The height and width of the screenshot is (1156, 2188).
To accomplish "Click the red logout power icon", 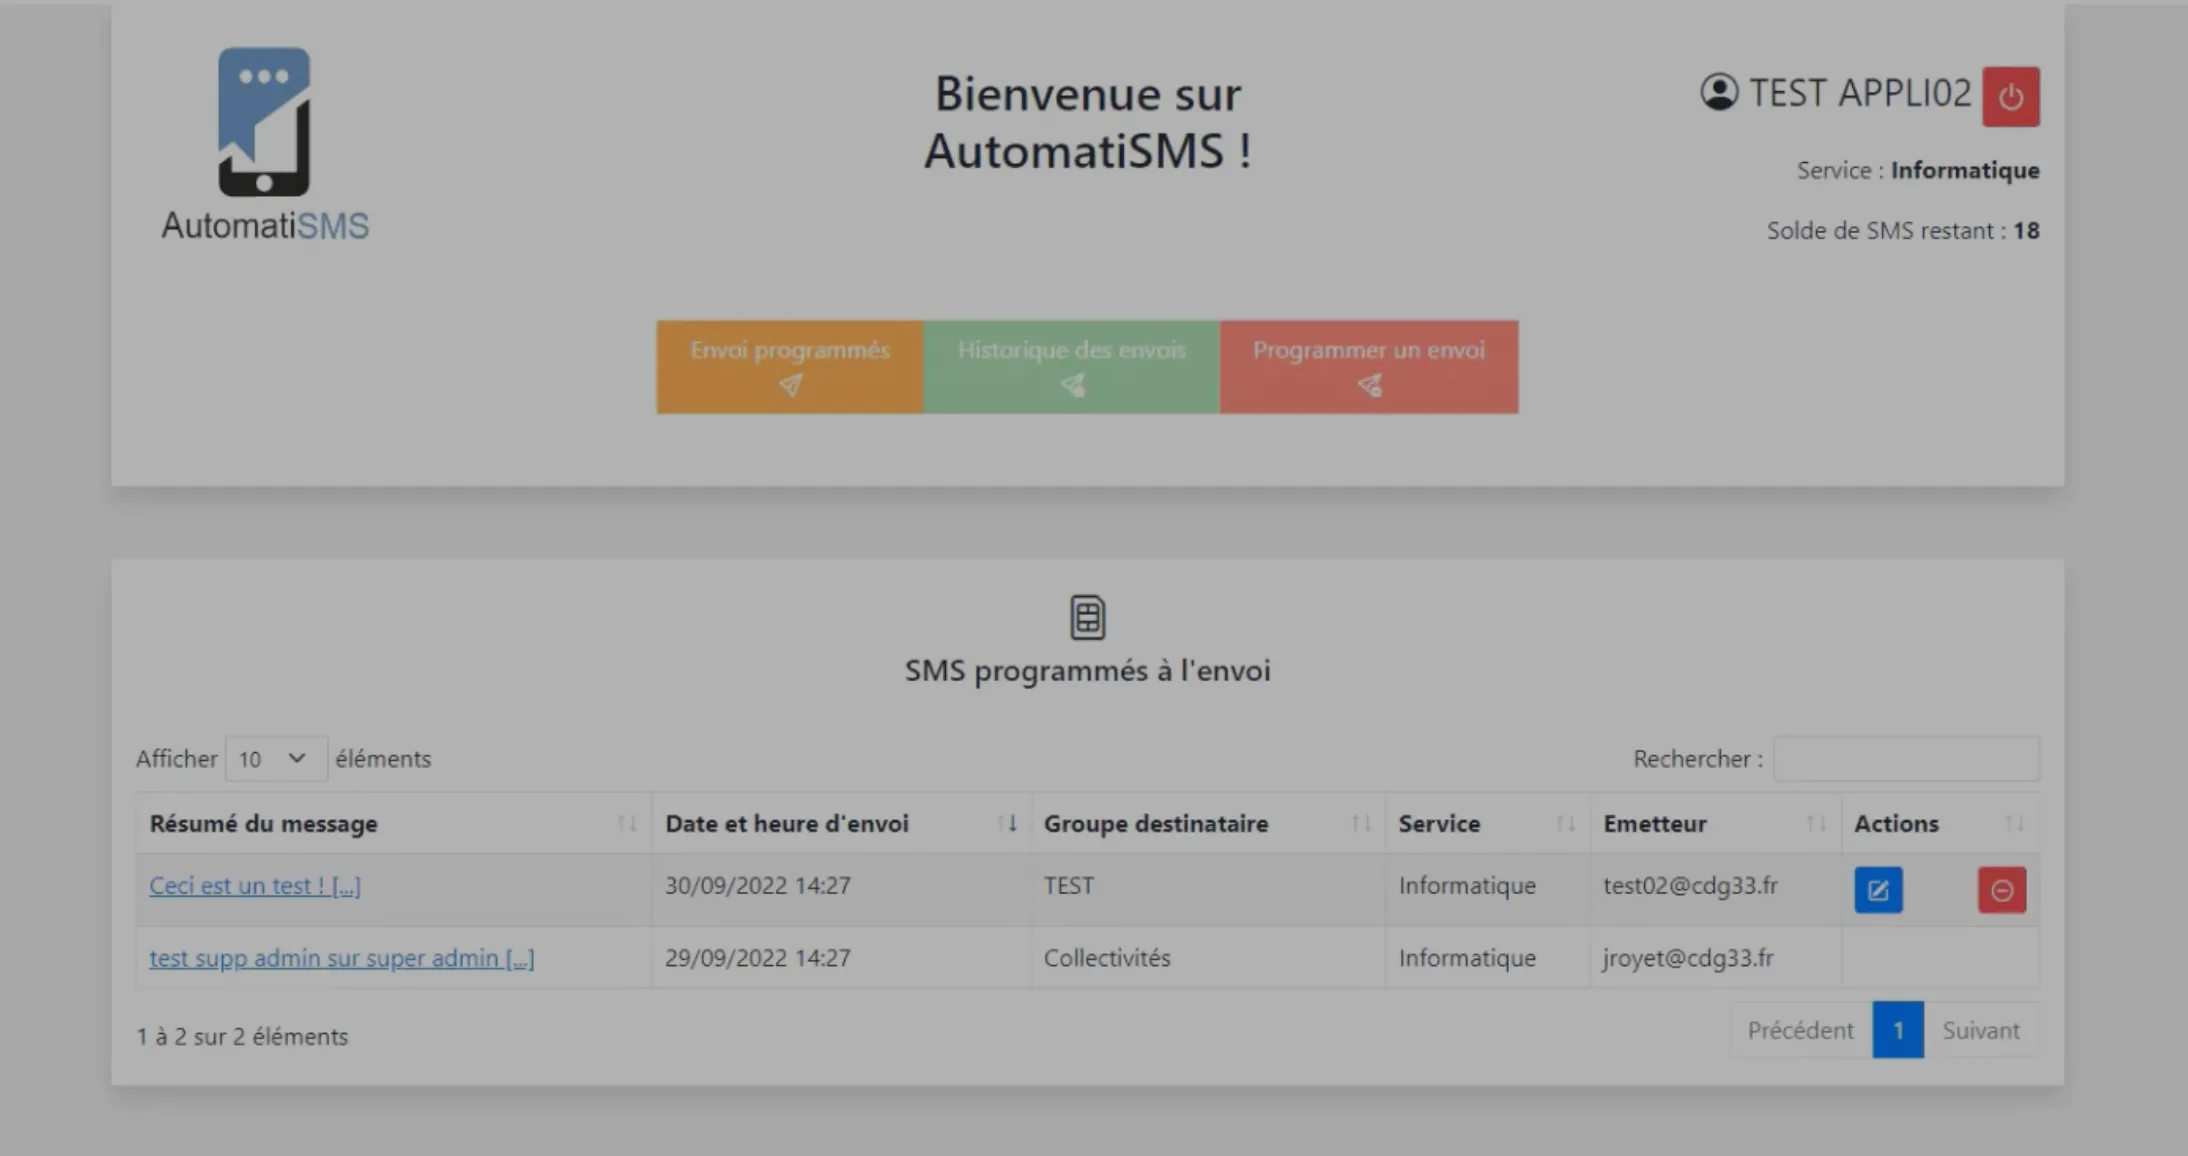I will click(2011, 97).
